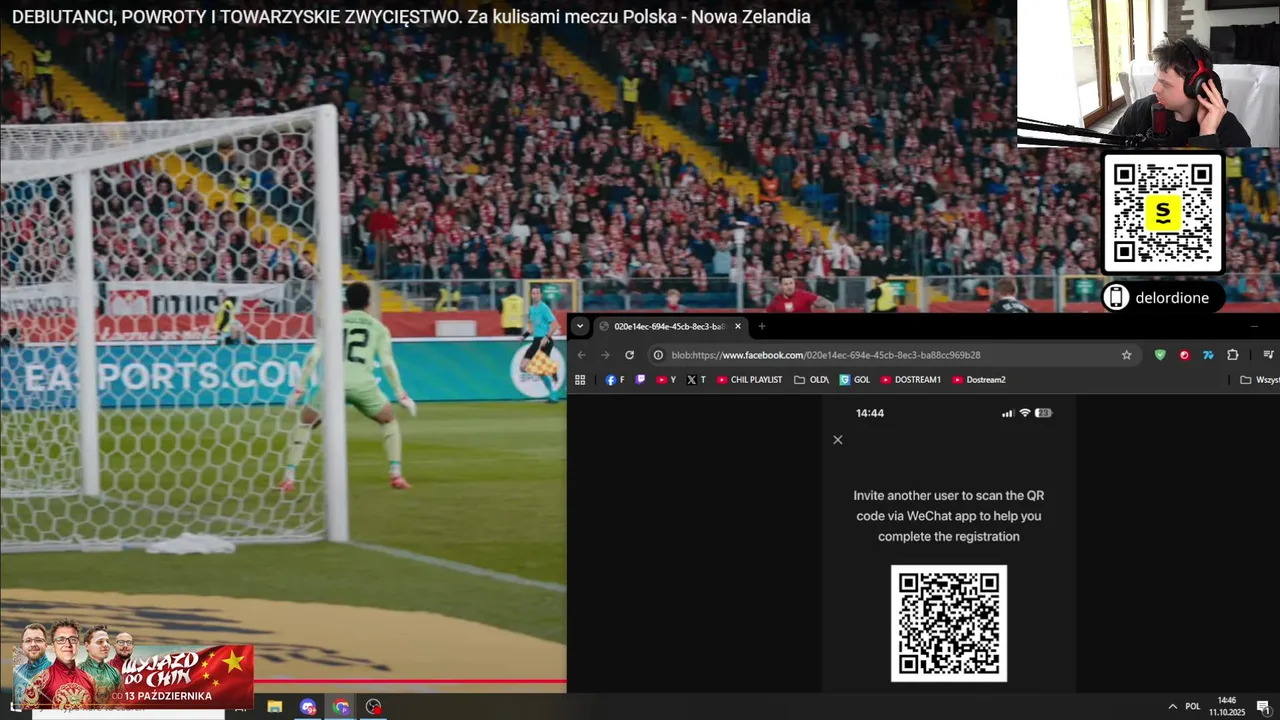Click the video title Debiutanci, Powroty
Viewport: 1280px width, 720px height.
click(x=411, y=17)
